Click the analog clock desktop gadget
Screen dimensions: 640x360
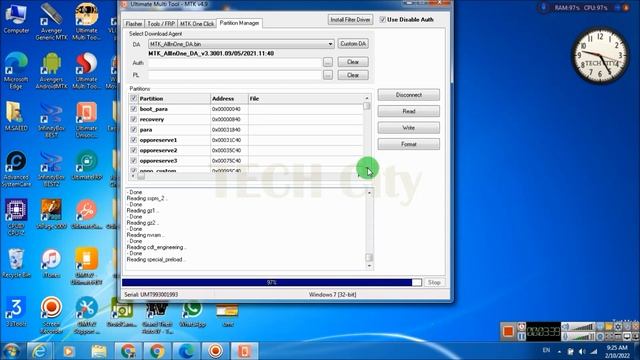600,56
